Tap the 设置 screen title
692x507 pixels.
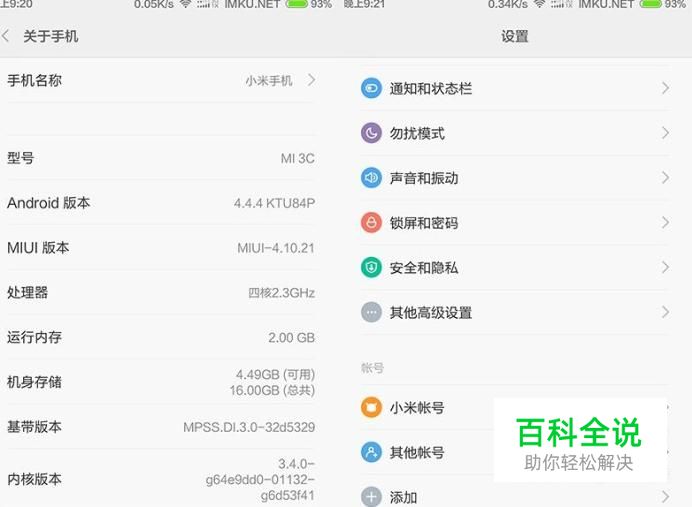[x=515, y=36]
